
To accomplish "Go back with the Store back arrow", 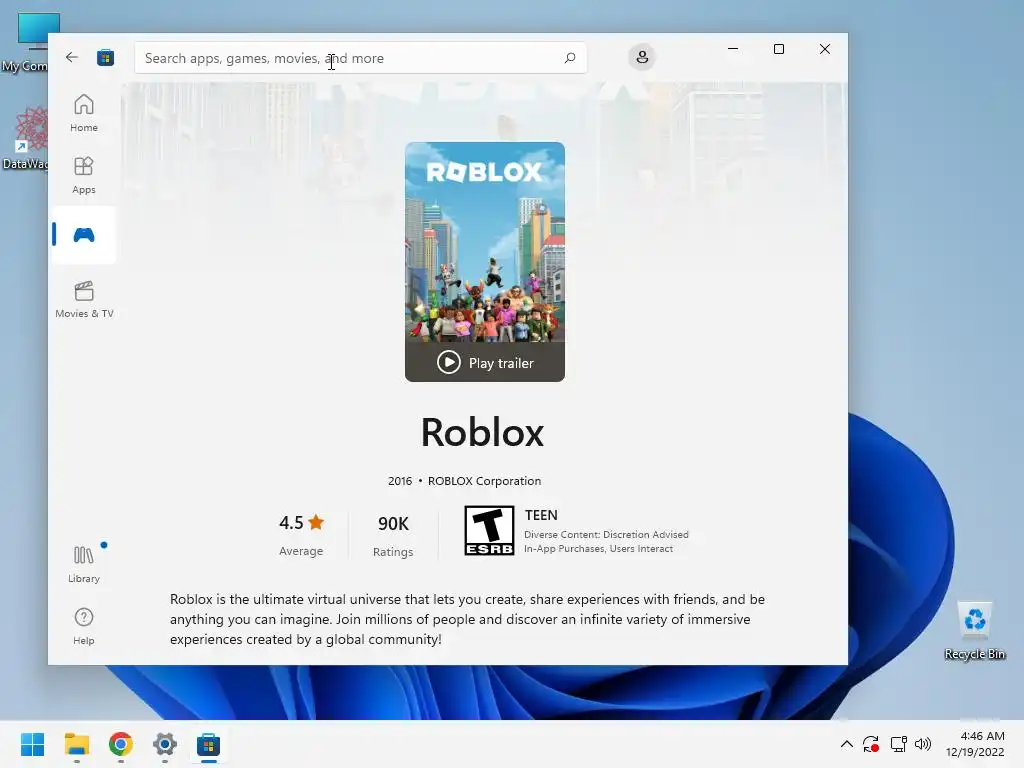I will click(x=72, y=57).
